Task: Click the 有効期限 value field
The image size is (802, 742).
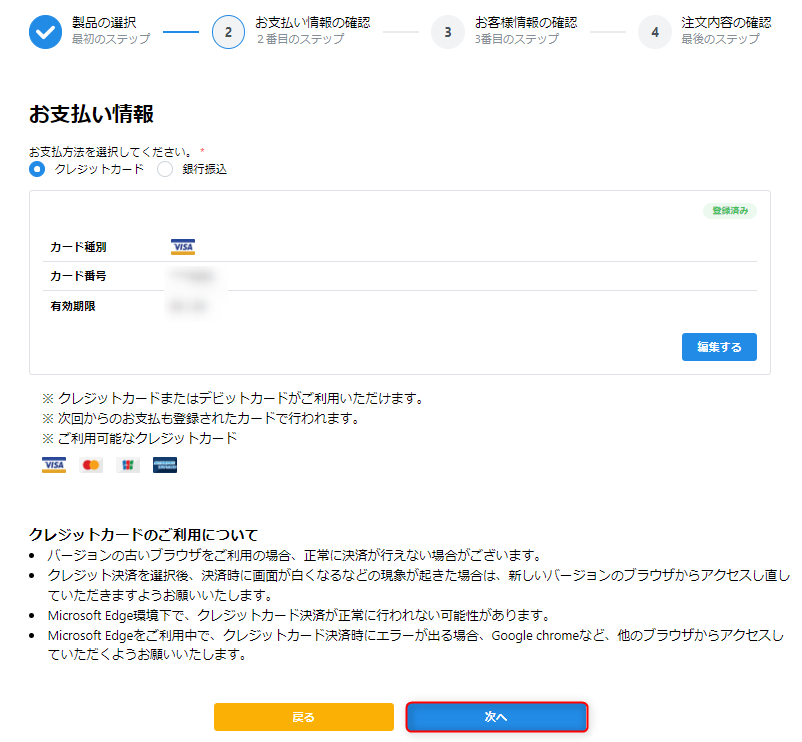Action: point(190,304)
